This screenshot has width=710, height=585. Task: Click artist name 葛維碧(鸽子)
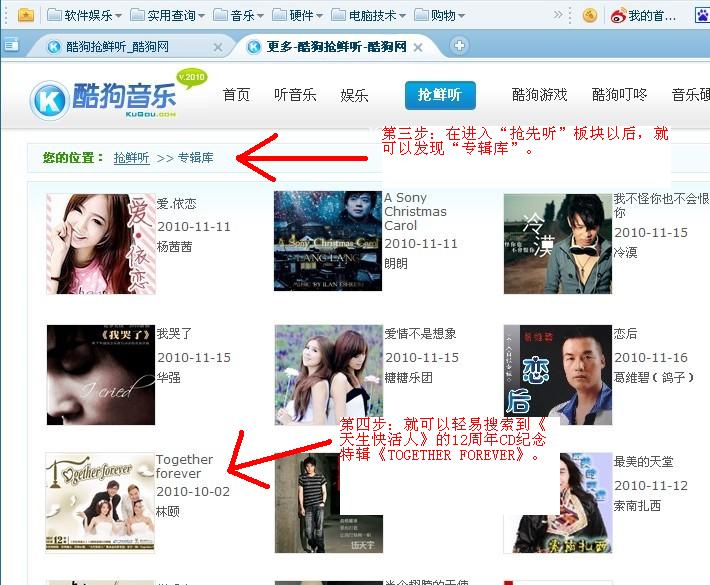(x=654, y=377)
